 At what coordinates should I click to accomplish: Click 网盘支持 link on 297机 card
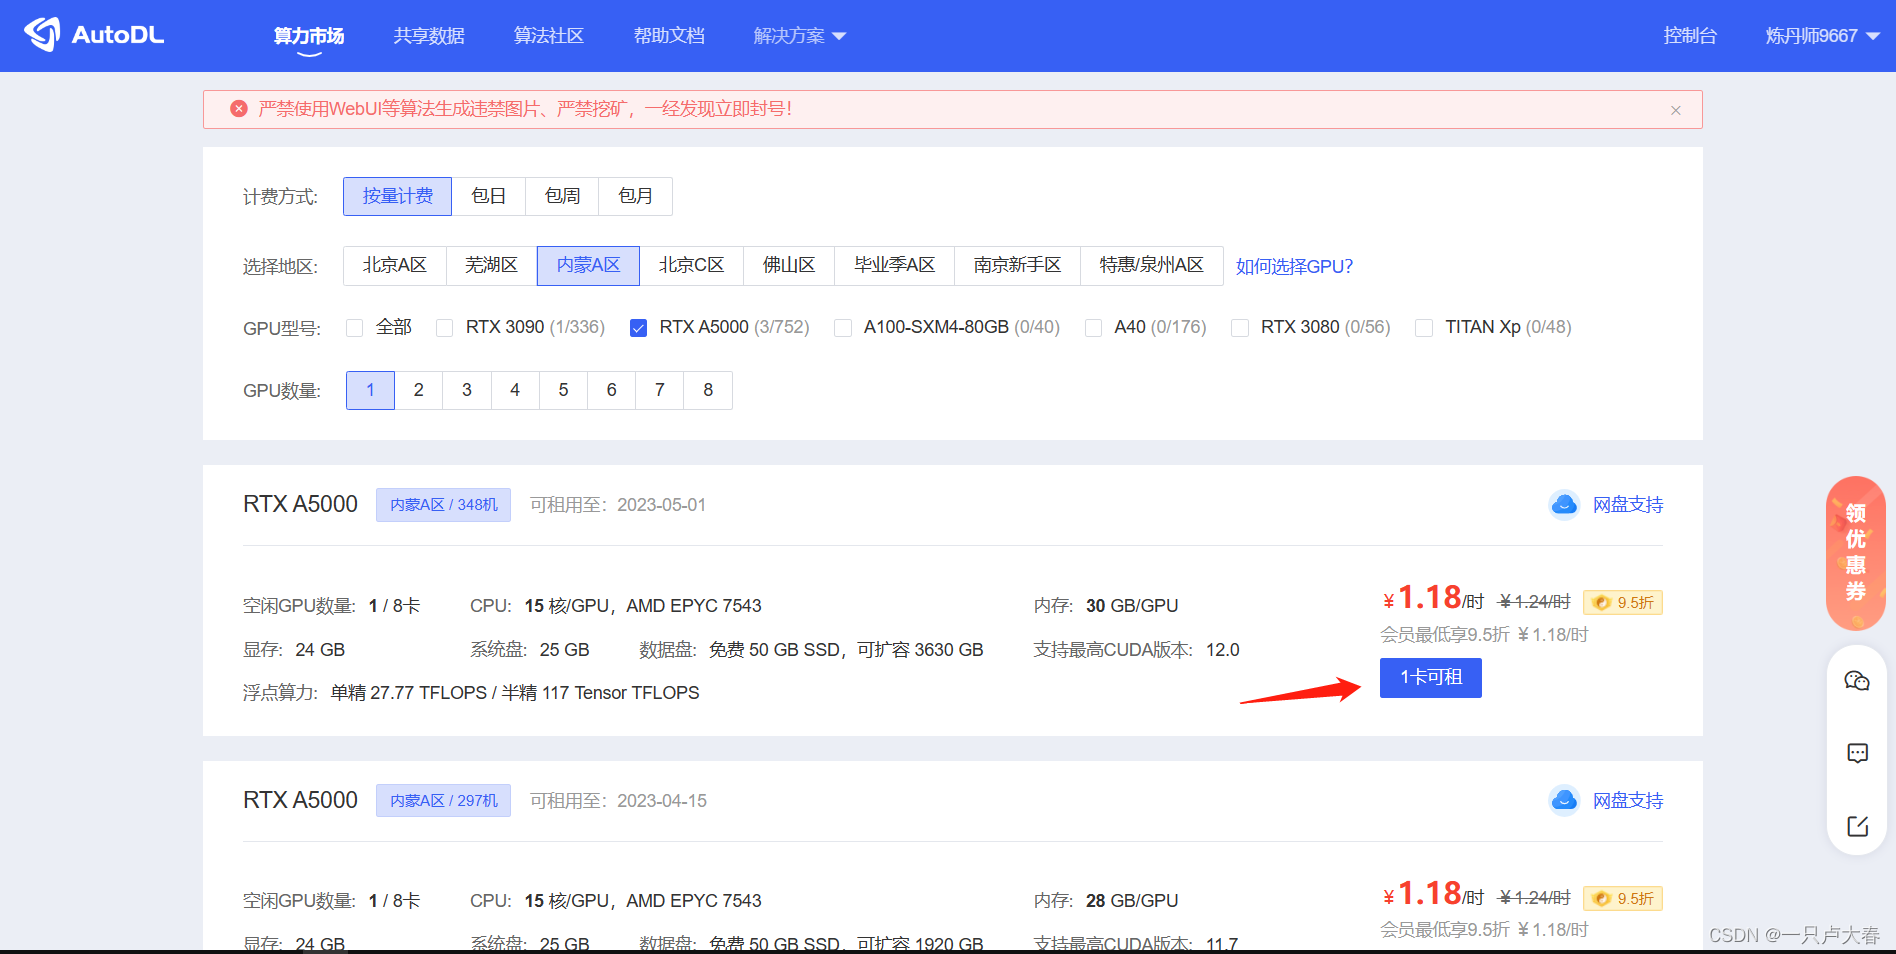[1628, 800]
